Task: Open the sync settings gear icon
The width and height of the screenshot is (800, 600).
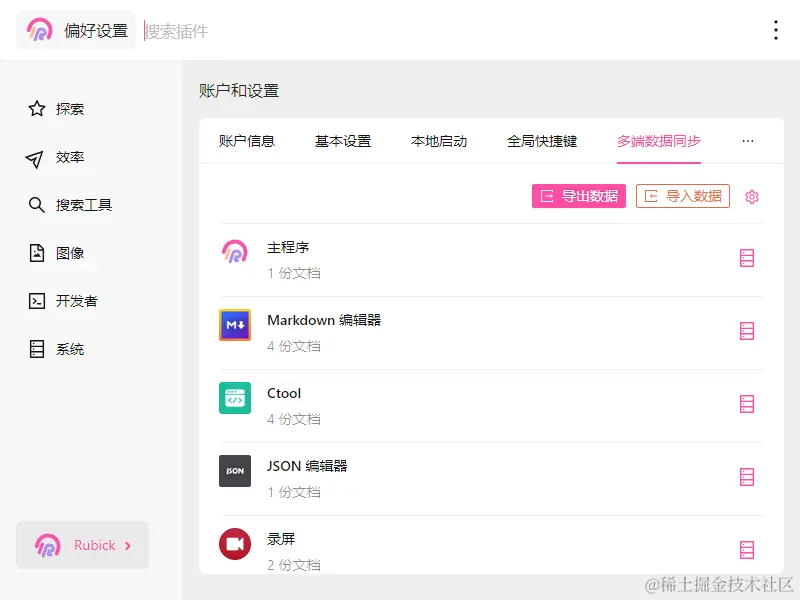Action: coord(752,196)
